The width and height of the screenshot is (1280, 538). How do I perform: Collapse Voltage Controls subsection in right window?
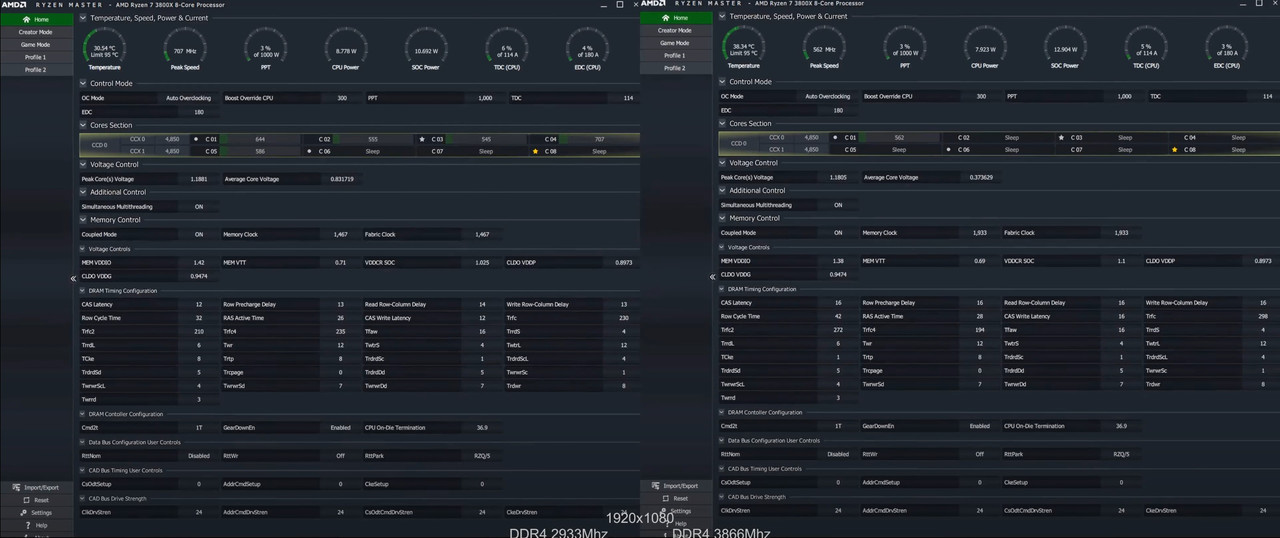722,247
